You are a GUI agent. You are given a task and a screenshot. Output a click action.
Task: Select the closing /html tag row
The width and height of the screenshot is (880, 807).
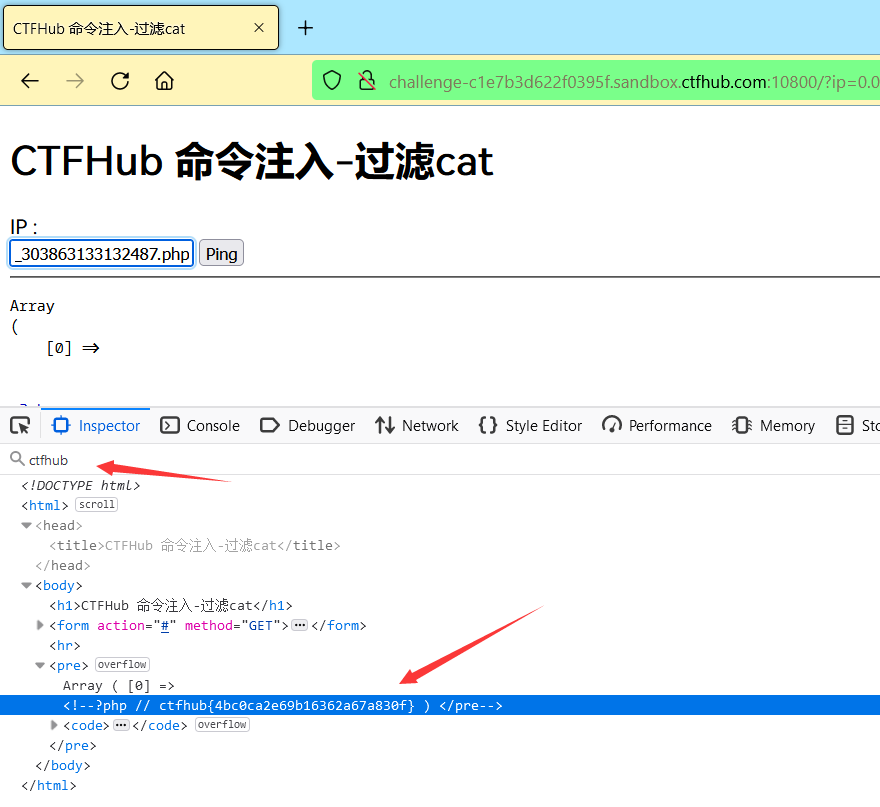tap(49, 786)
